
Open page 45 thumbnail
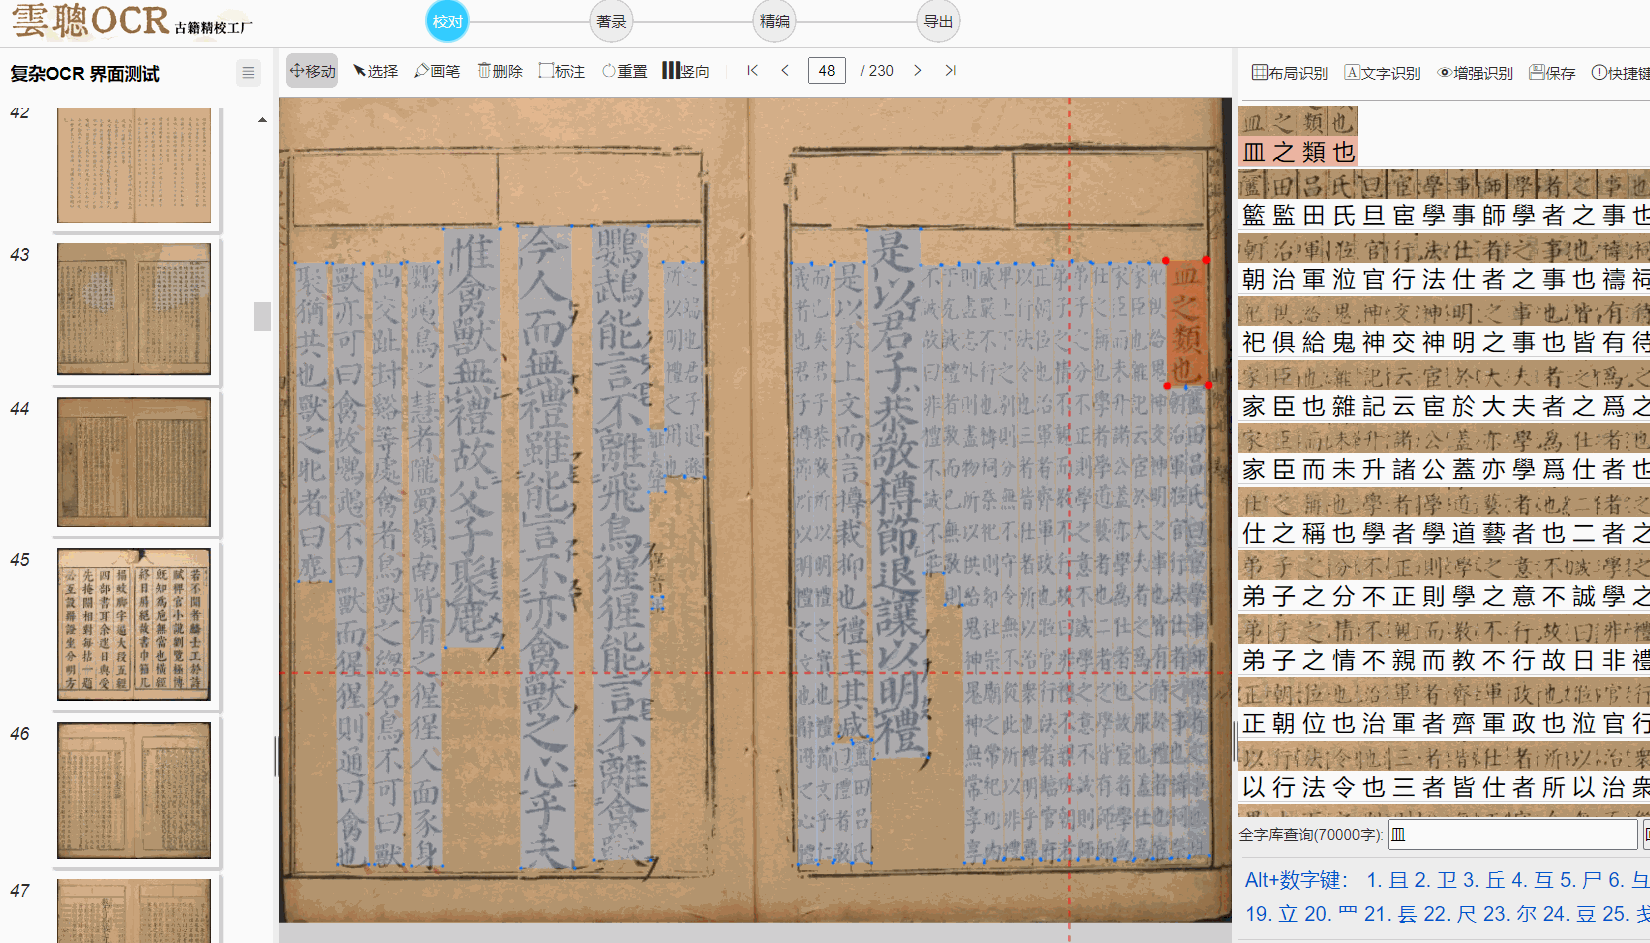tap(134, 624)
